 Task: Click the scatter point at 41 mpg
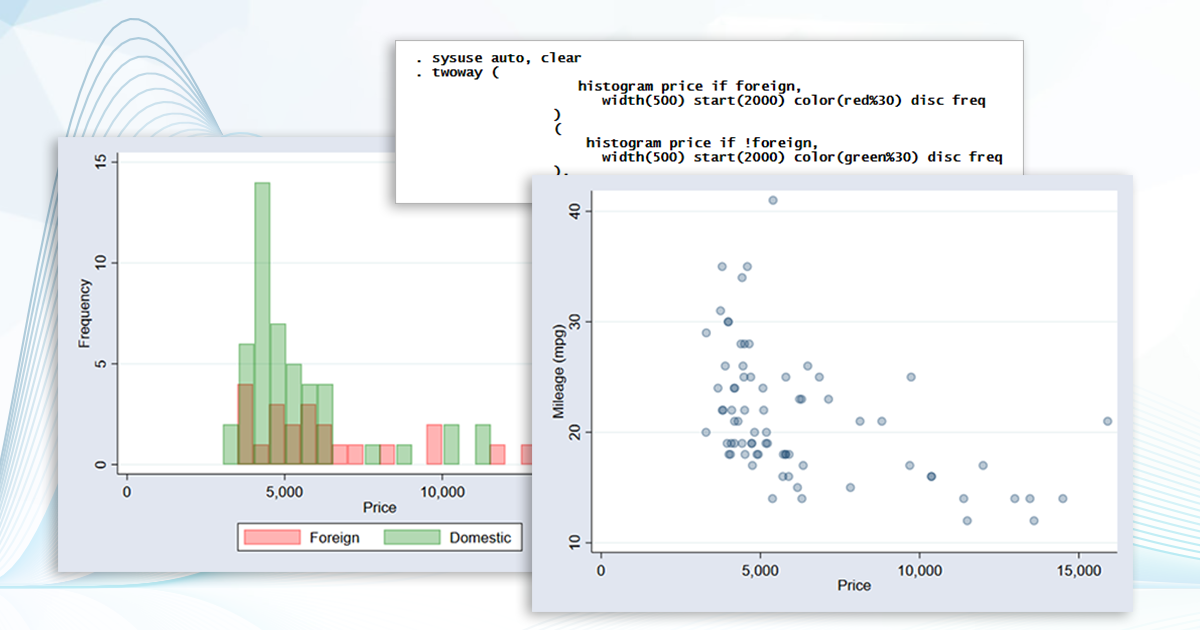click(x=773, y=200)
